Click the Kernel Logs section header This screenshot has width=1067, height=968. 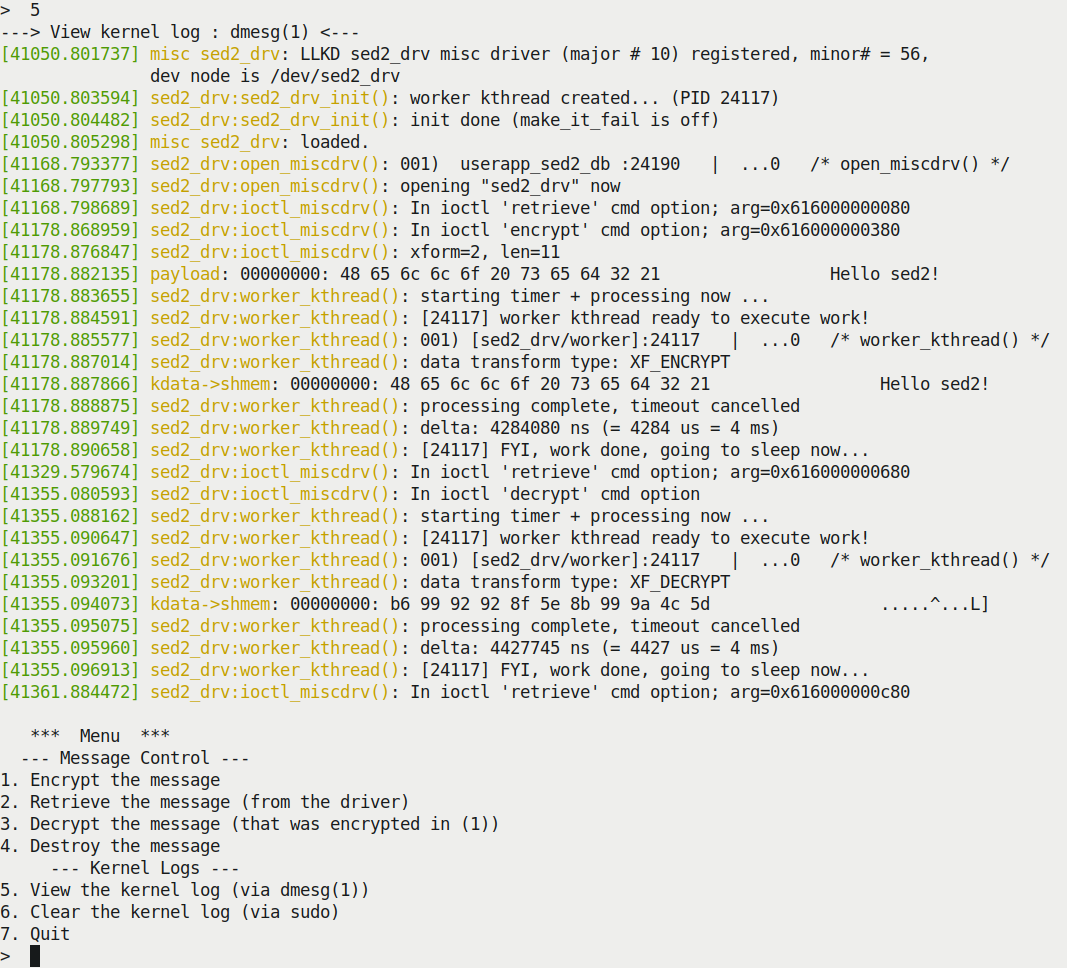(145, 868)
